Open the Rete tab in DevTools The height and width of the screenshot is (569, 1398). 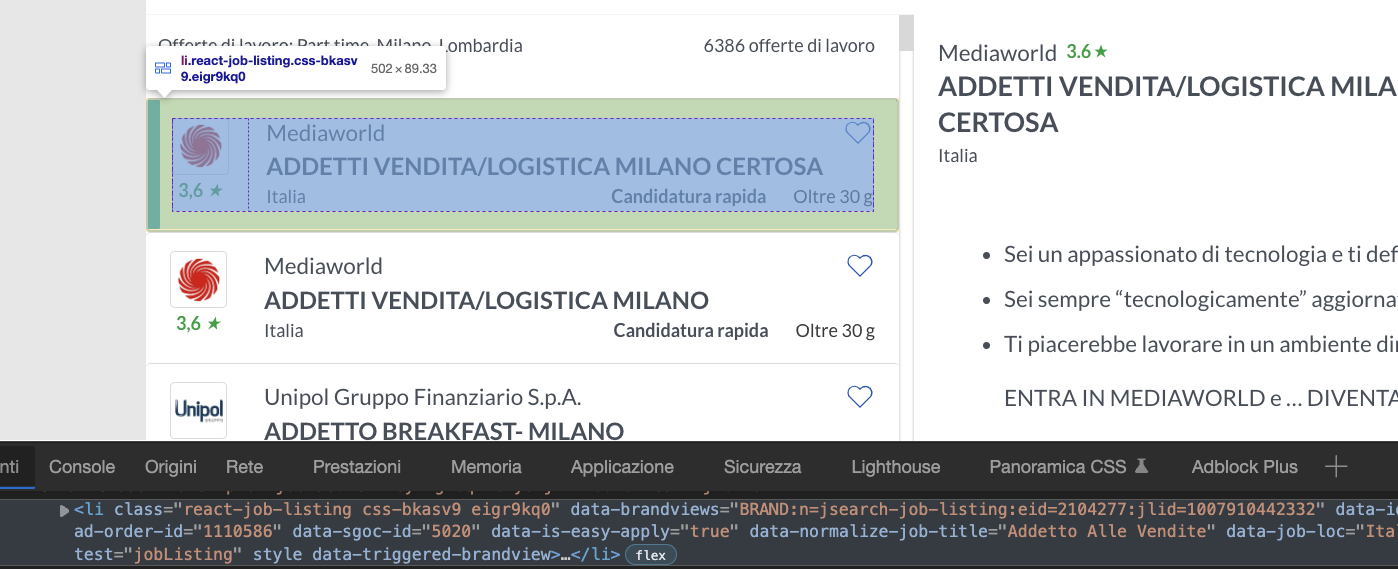pos(244,467)
